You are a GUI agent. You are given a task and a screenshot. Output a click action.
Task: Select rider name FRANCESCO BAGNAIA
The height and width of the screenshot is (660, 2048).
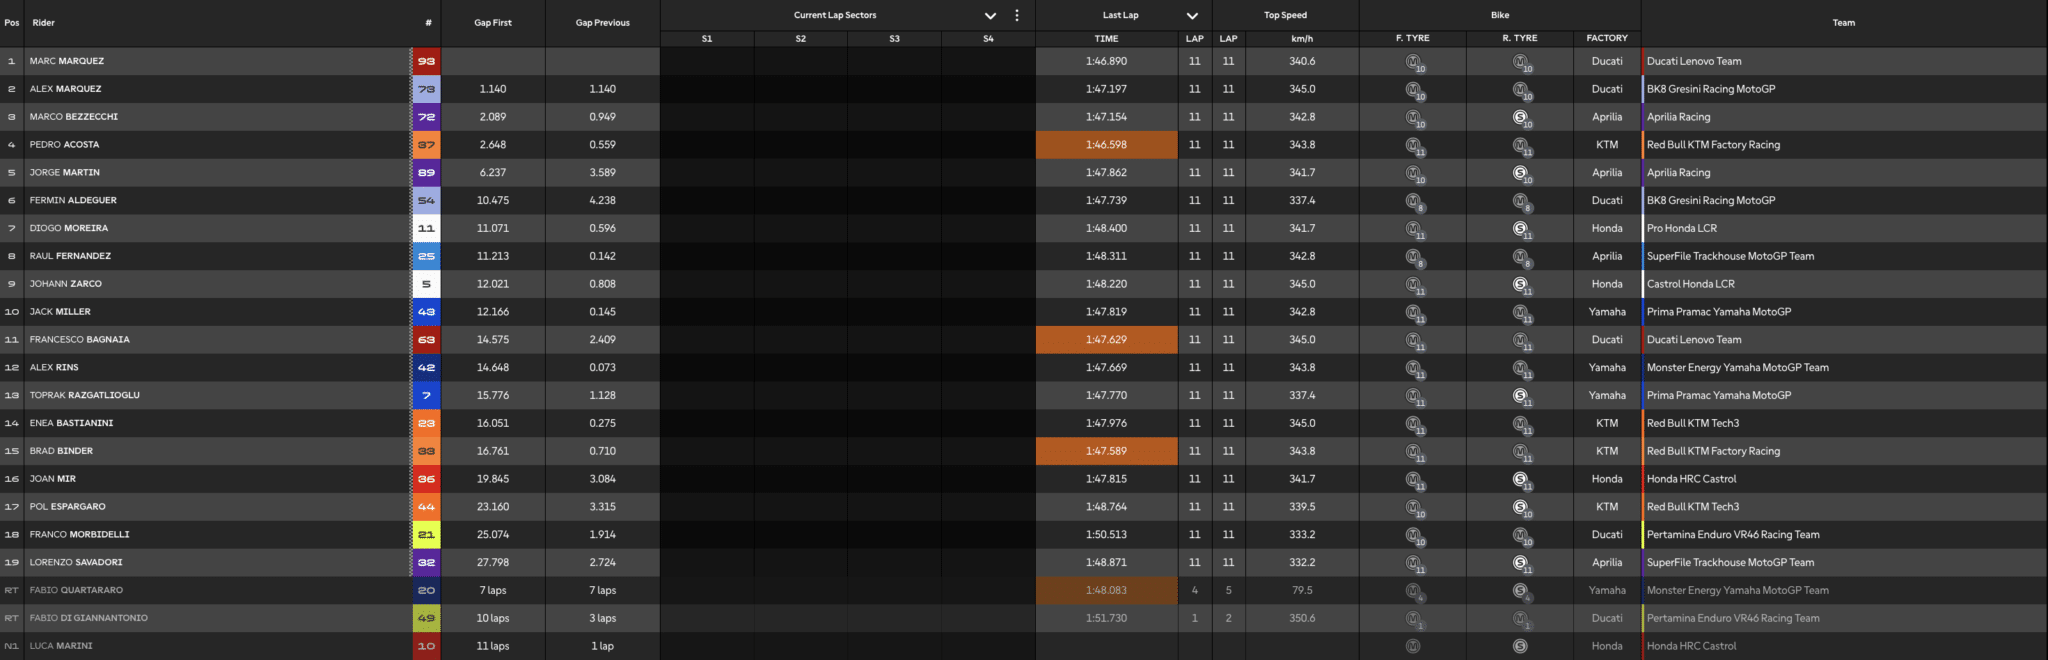pyautogui.click(x=80, y=340)
